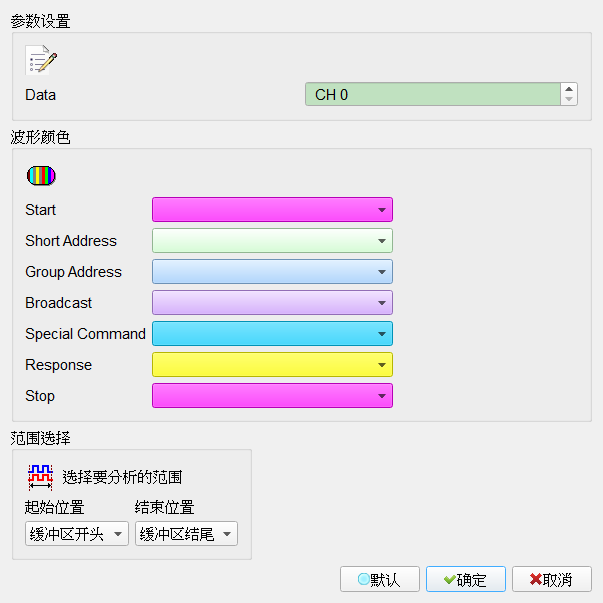Open the Stop color dropdown
Viewport: 603px width, 603px height.
[x=272, y=395]
